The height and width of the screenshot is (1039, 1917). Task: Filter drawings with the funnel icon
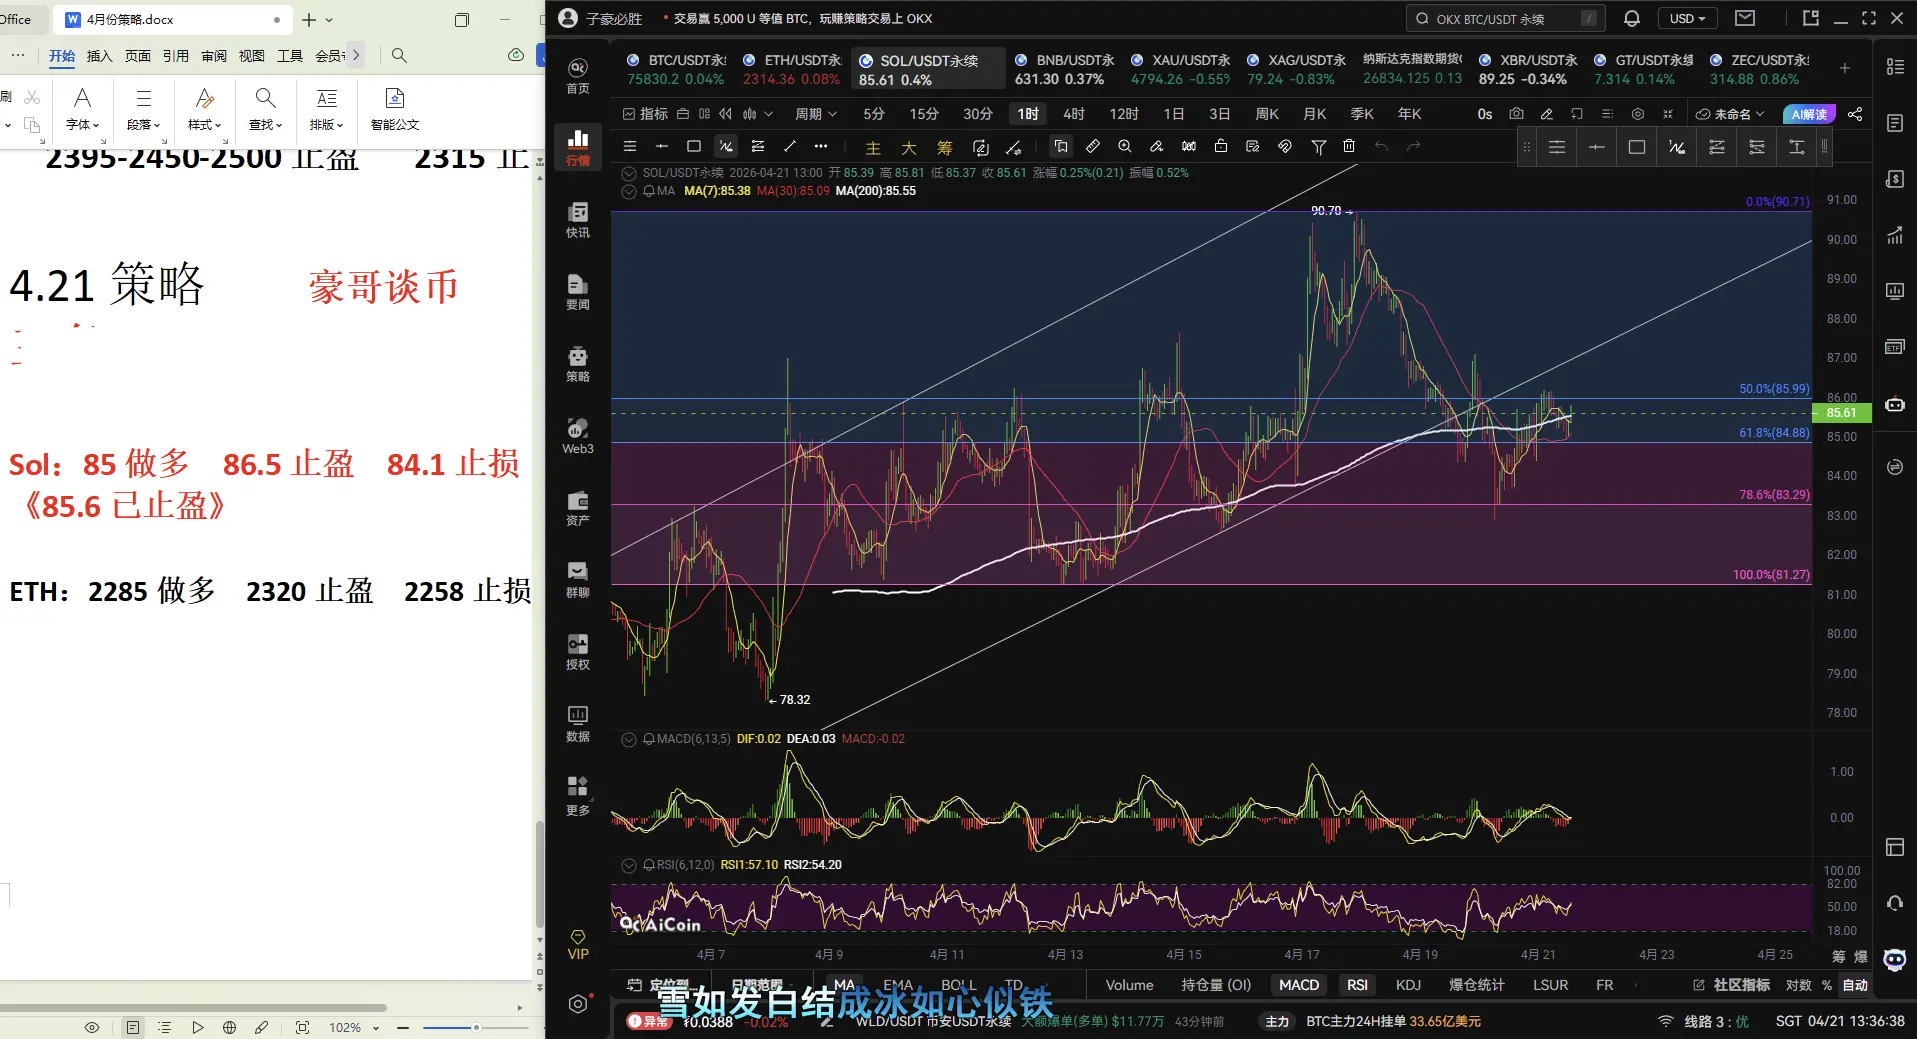click(x=1319, y=147)
